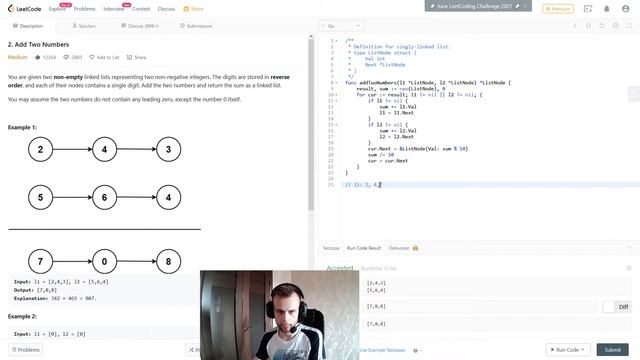Screen dimensions: 640x360
Task: Click the Add to List heart icon
Action: pyautogui.click(x=92, y=57)
